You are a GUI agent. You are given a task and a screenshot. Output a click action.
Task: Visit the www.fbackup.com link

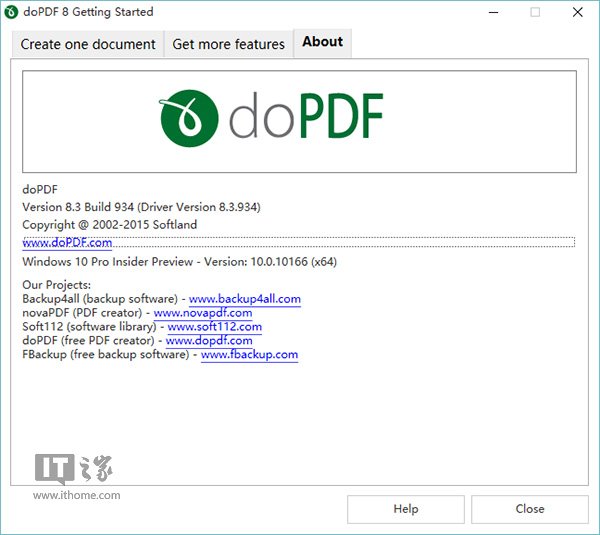pos(249,355)
